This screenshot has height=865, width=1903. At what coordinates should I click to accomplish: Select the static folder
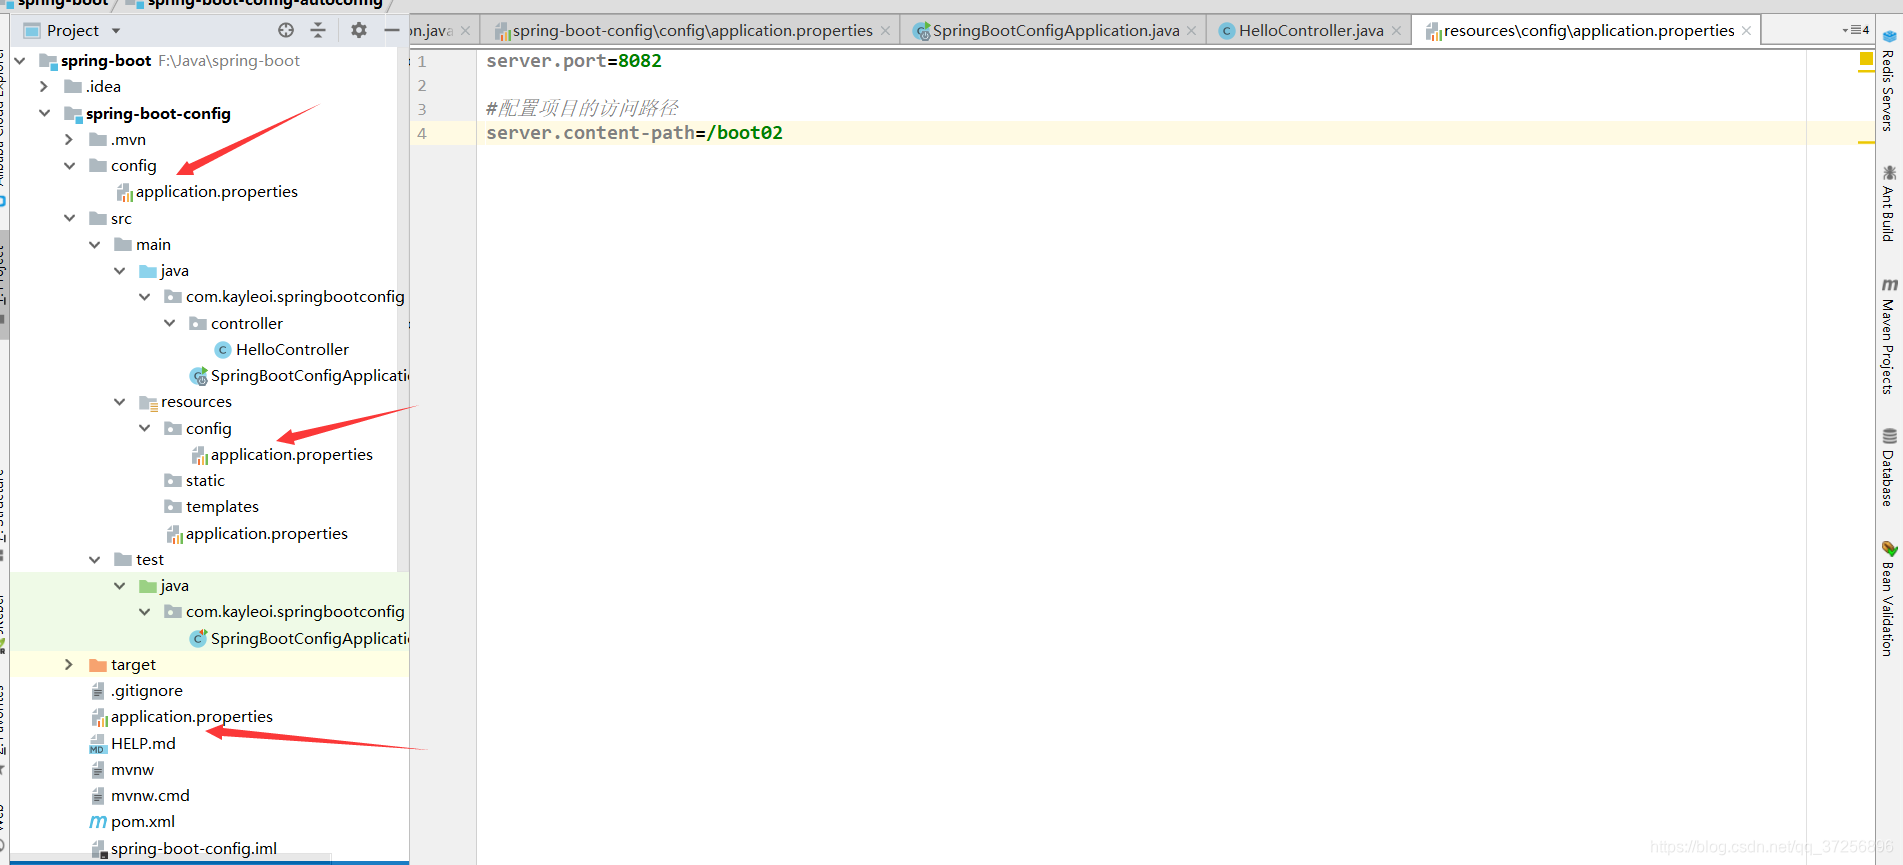tap(195, 481)
